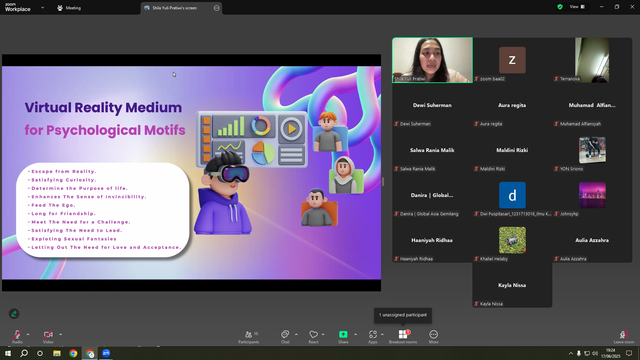Open the Windows Start menu
This screenshot has width=640, height=360.
[8, 353]
